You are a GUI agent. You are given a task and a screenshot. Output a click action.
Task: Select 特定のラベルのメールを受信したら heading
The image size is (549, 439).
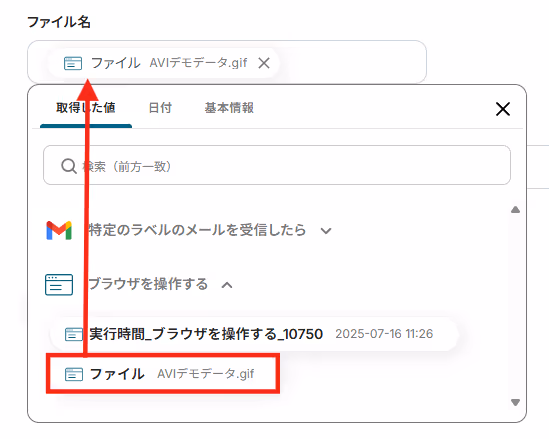[197, 230]
